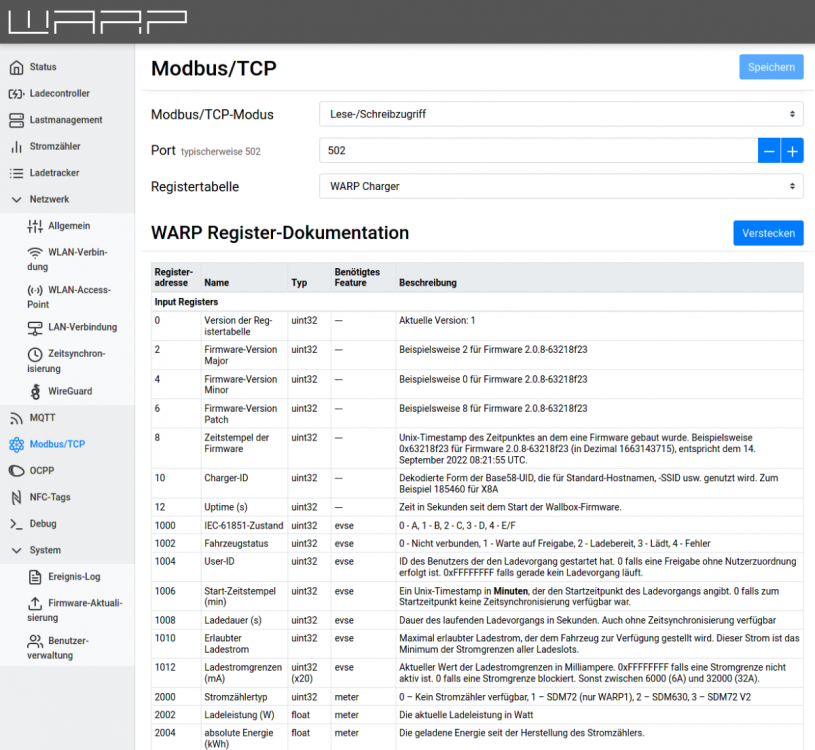Open the Registertabelle dropdown
Screen dimensions: 815x750
[560, 186]
